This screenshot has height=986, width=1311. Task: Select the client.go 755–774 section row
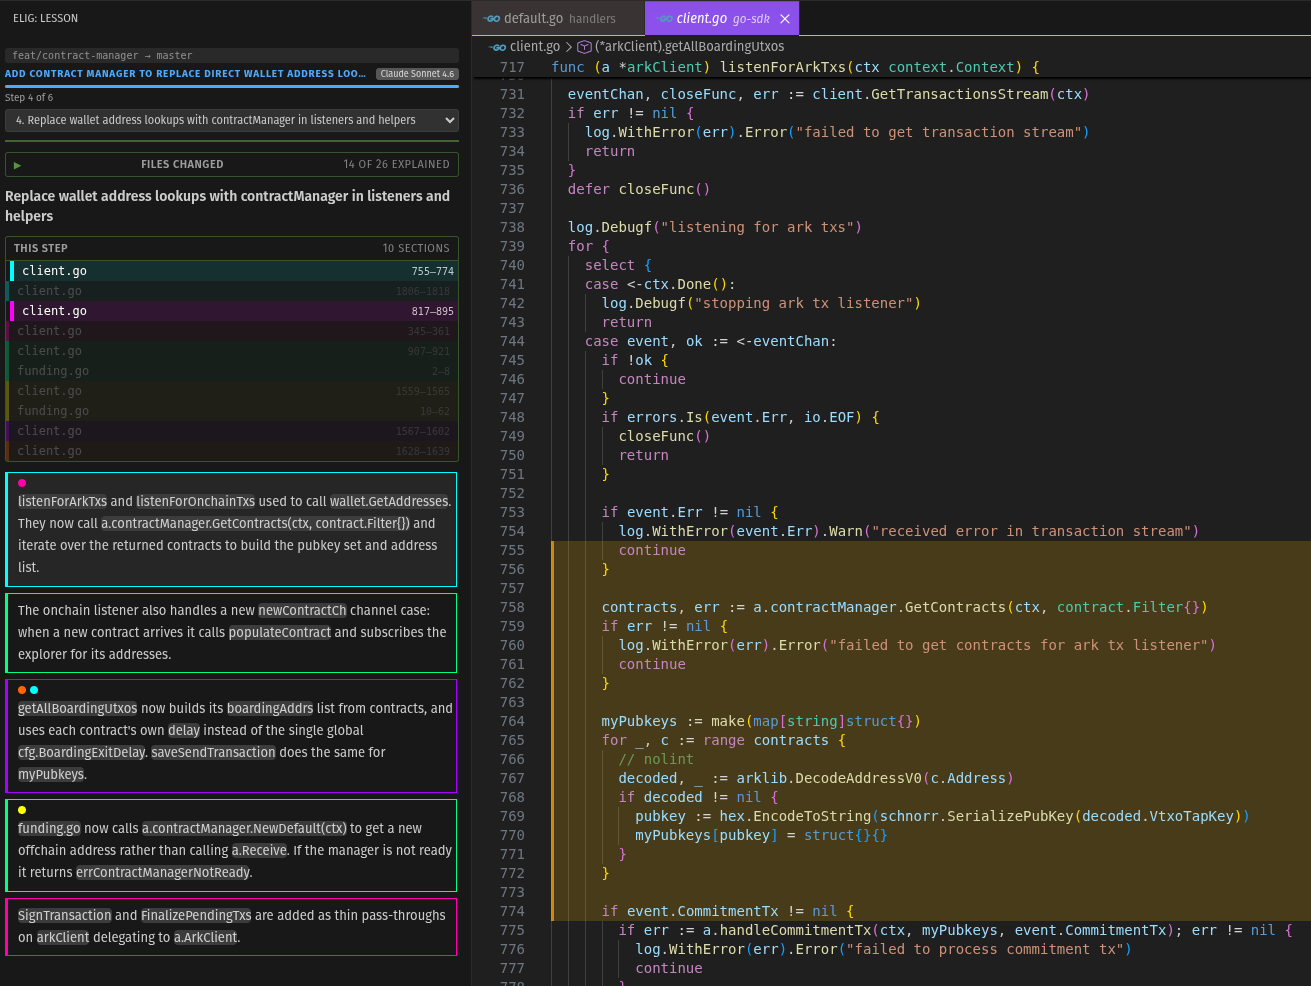coord(234,271)
